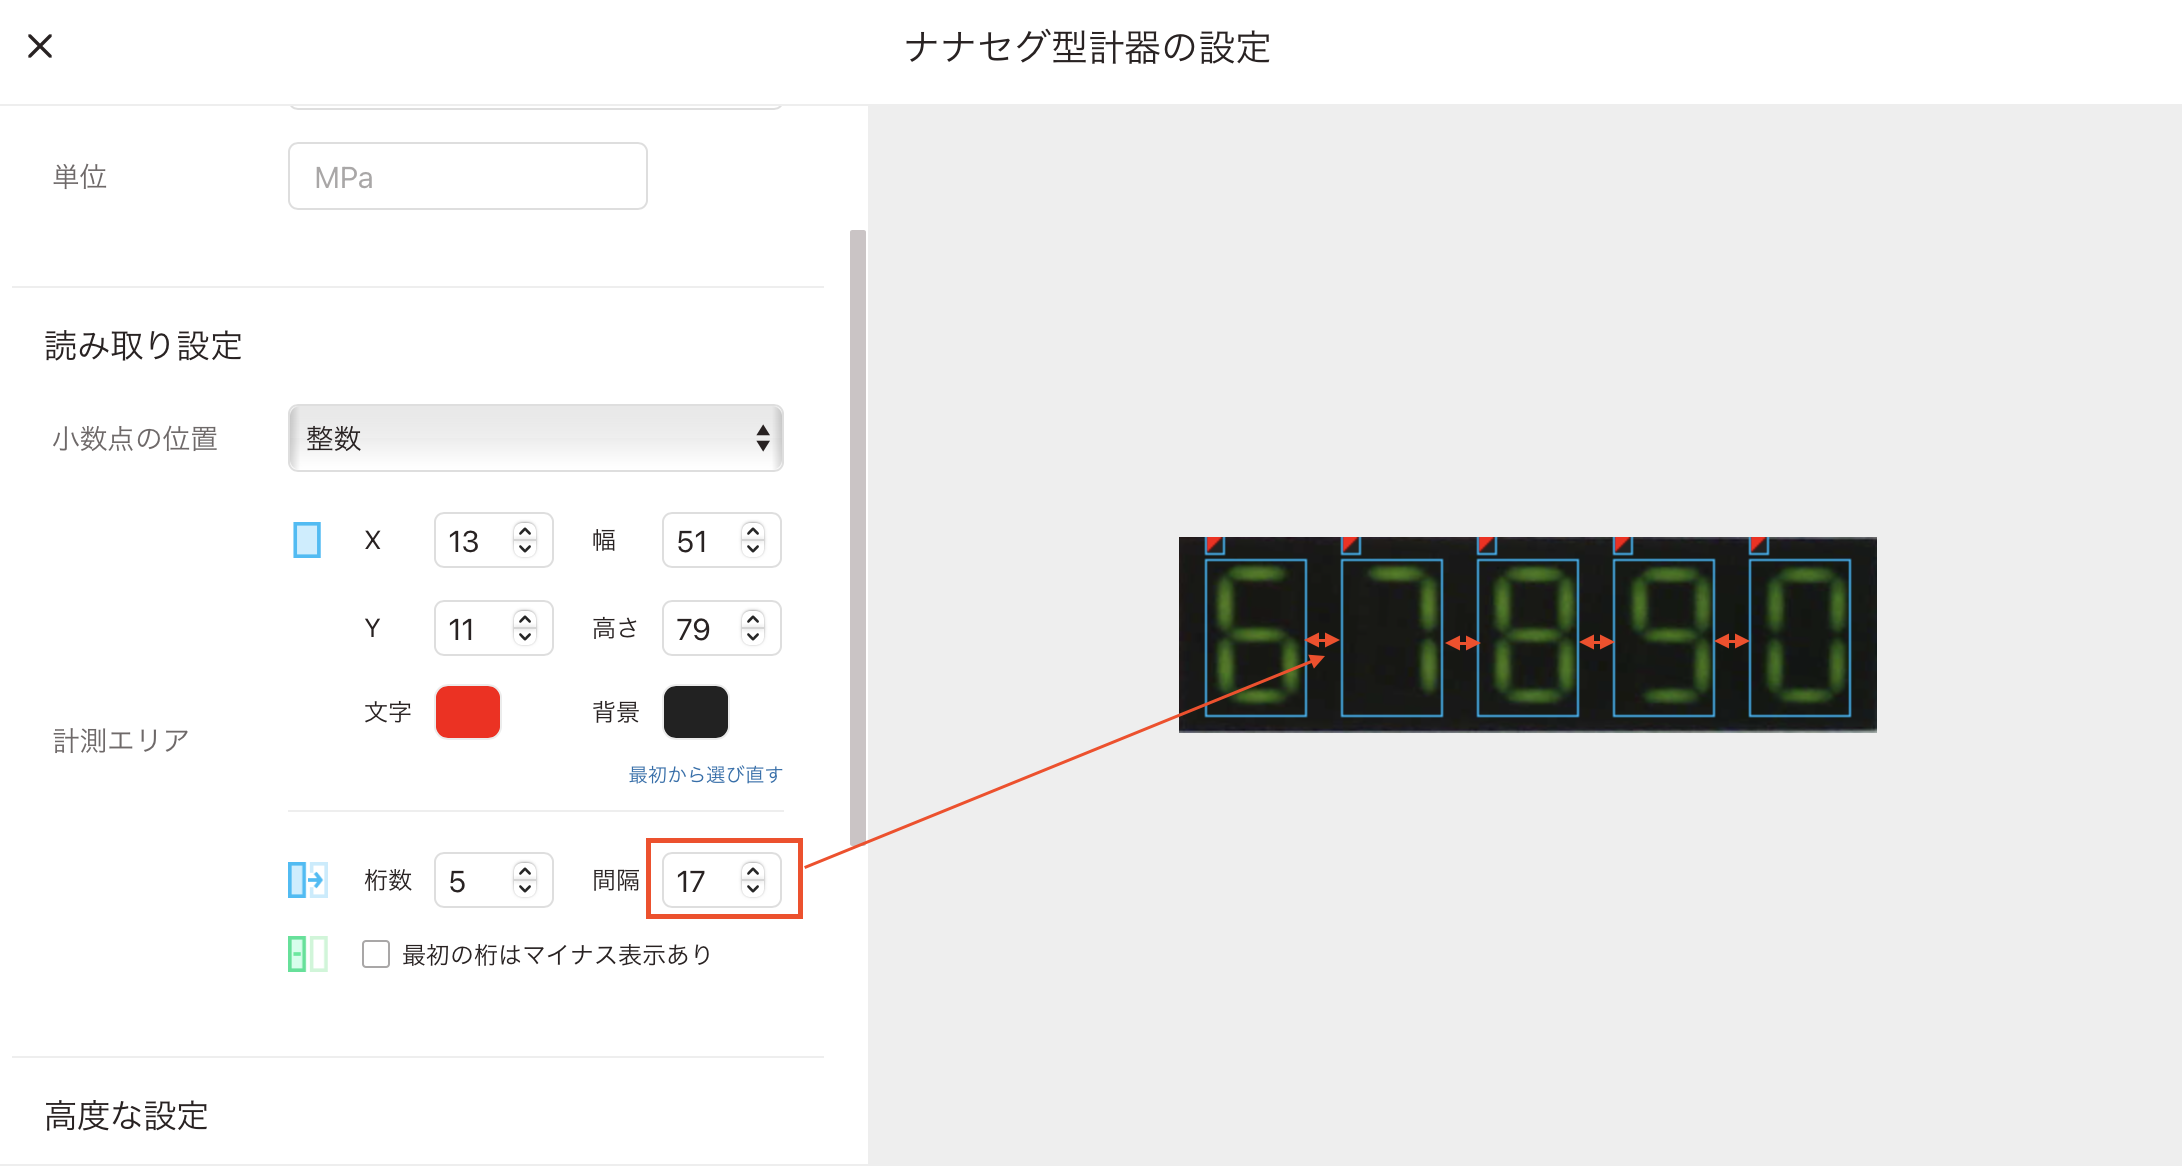Click the fourth digit box showing 9

click(x=1664, y=638)
